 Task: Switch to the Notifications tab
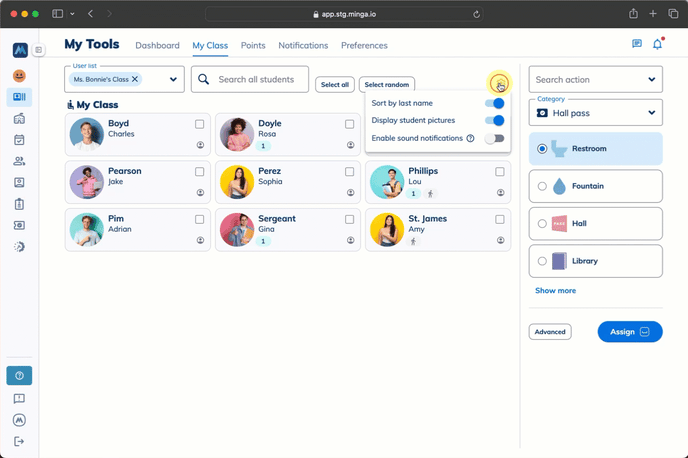pyautogui.click(x=303, y=45)
